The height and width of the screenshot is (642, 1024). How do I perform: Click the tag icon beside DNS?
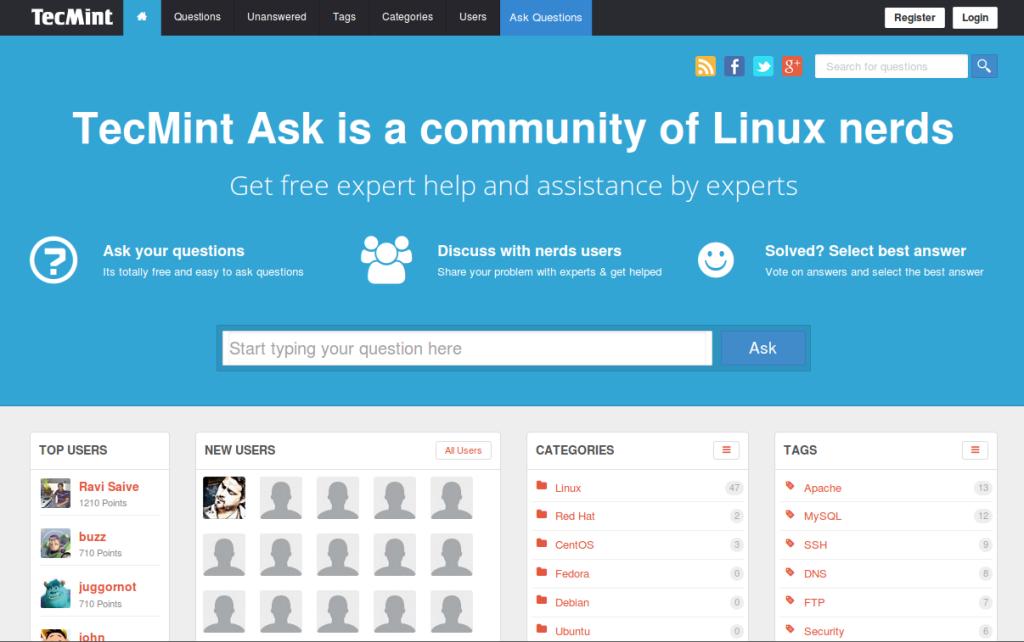tap(790, 572)
